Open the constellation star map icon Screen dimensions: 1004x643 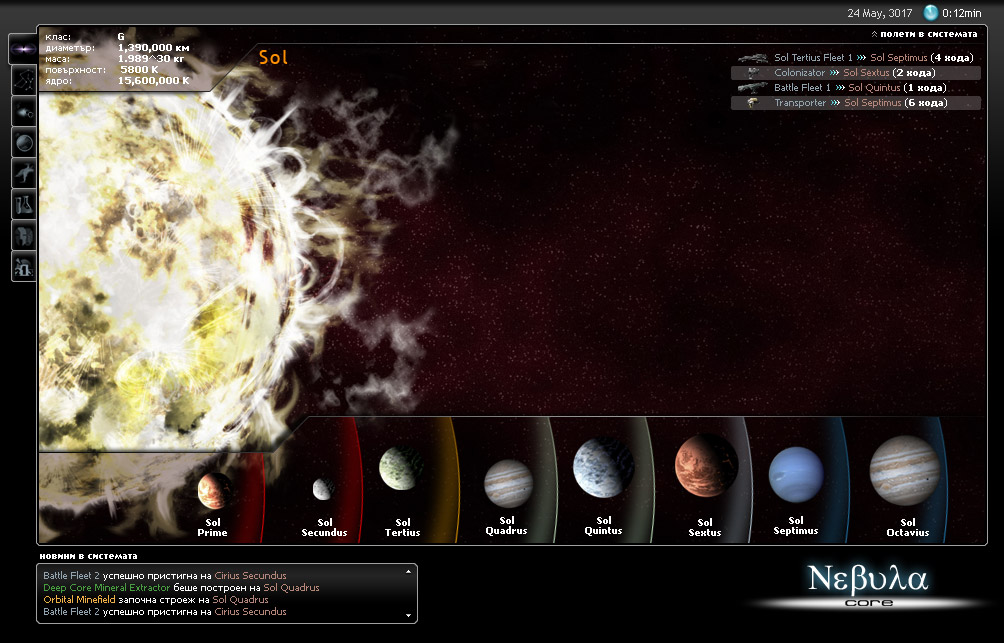point(23,79)
